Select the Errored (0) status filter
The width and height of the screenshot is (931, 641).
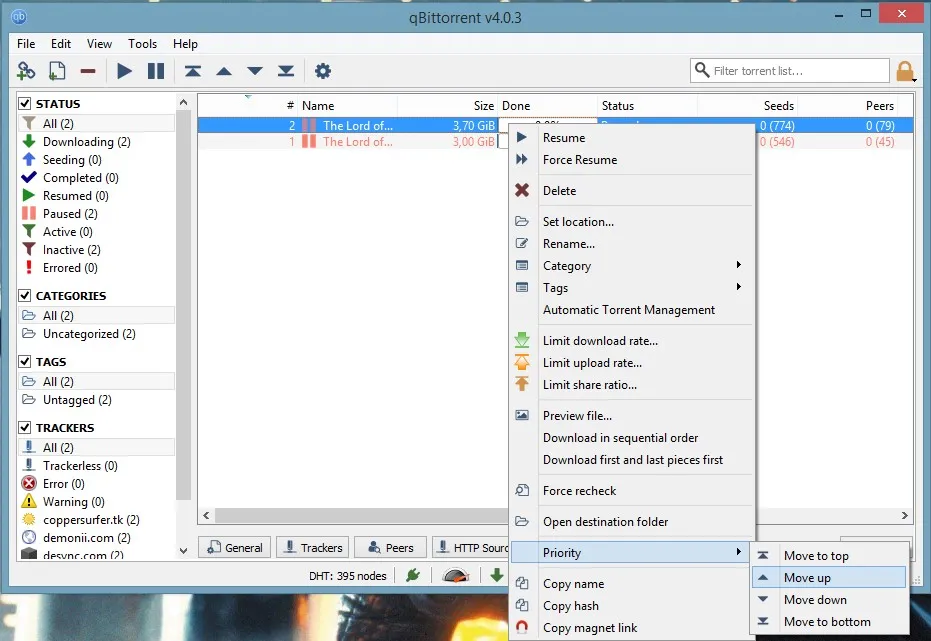click(x=70, y=268)
